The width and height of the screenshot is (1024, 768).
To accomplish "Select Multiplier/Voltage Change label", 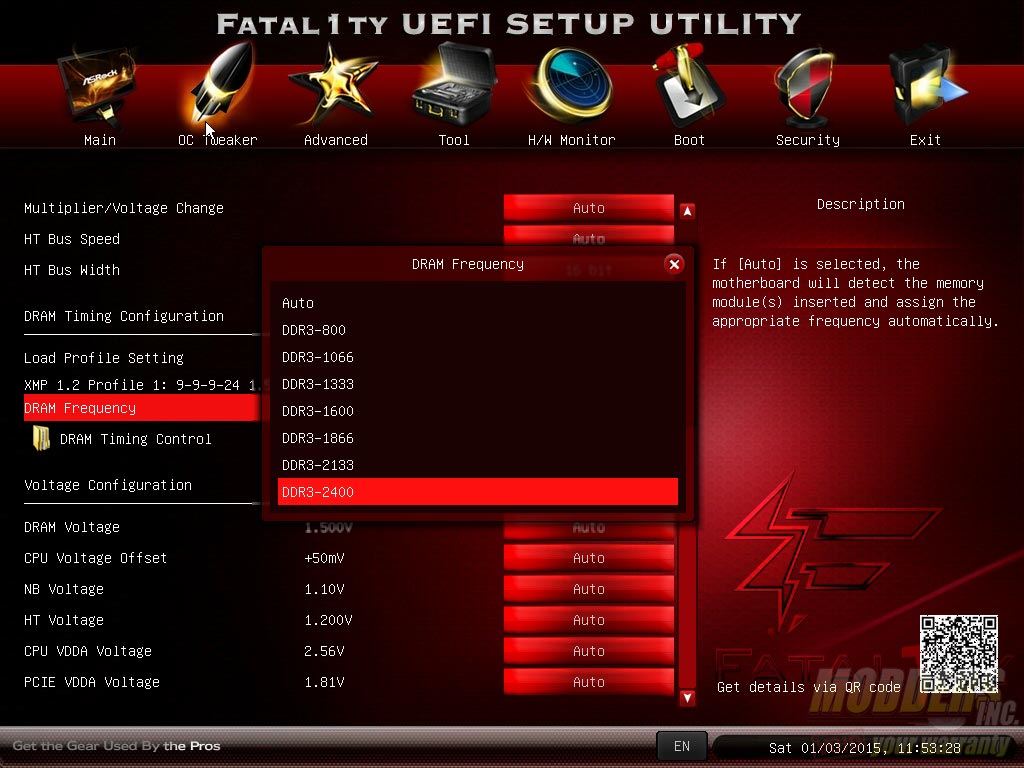I will point(124,208).
